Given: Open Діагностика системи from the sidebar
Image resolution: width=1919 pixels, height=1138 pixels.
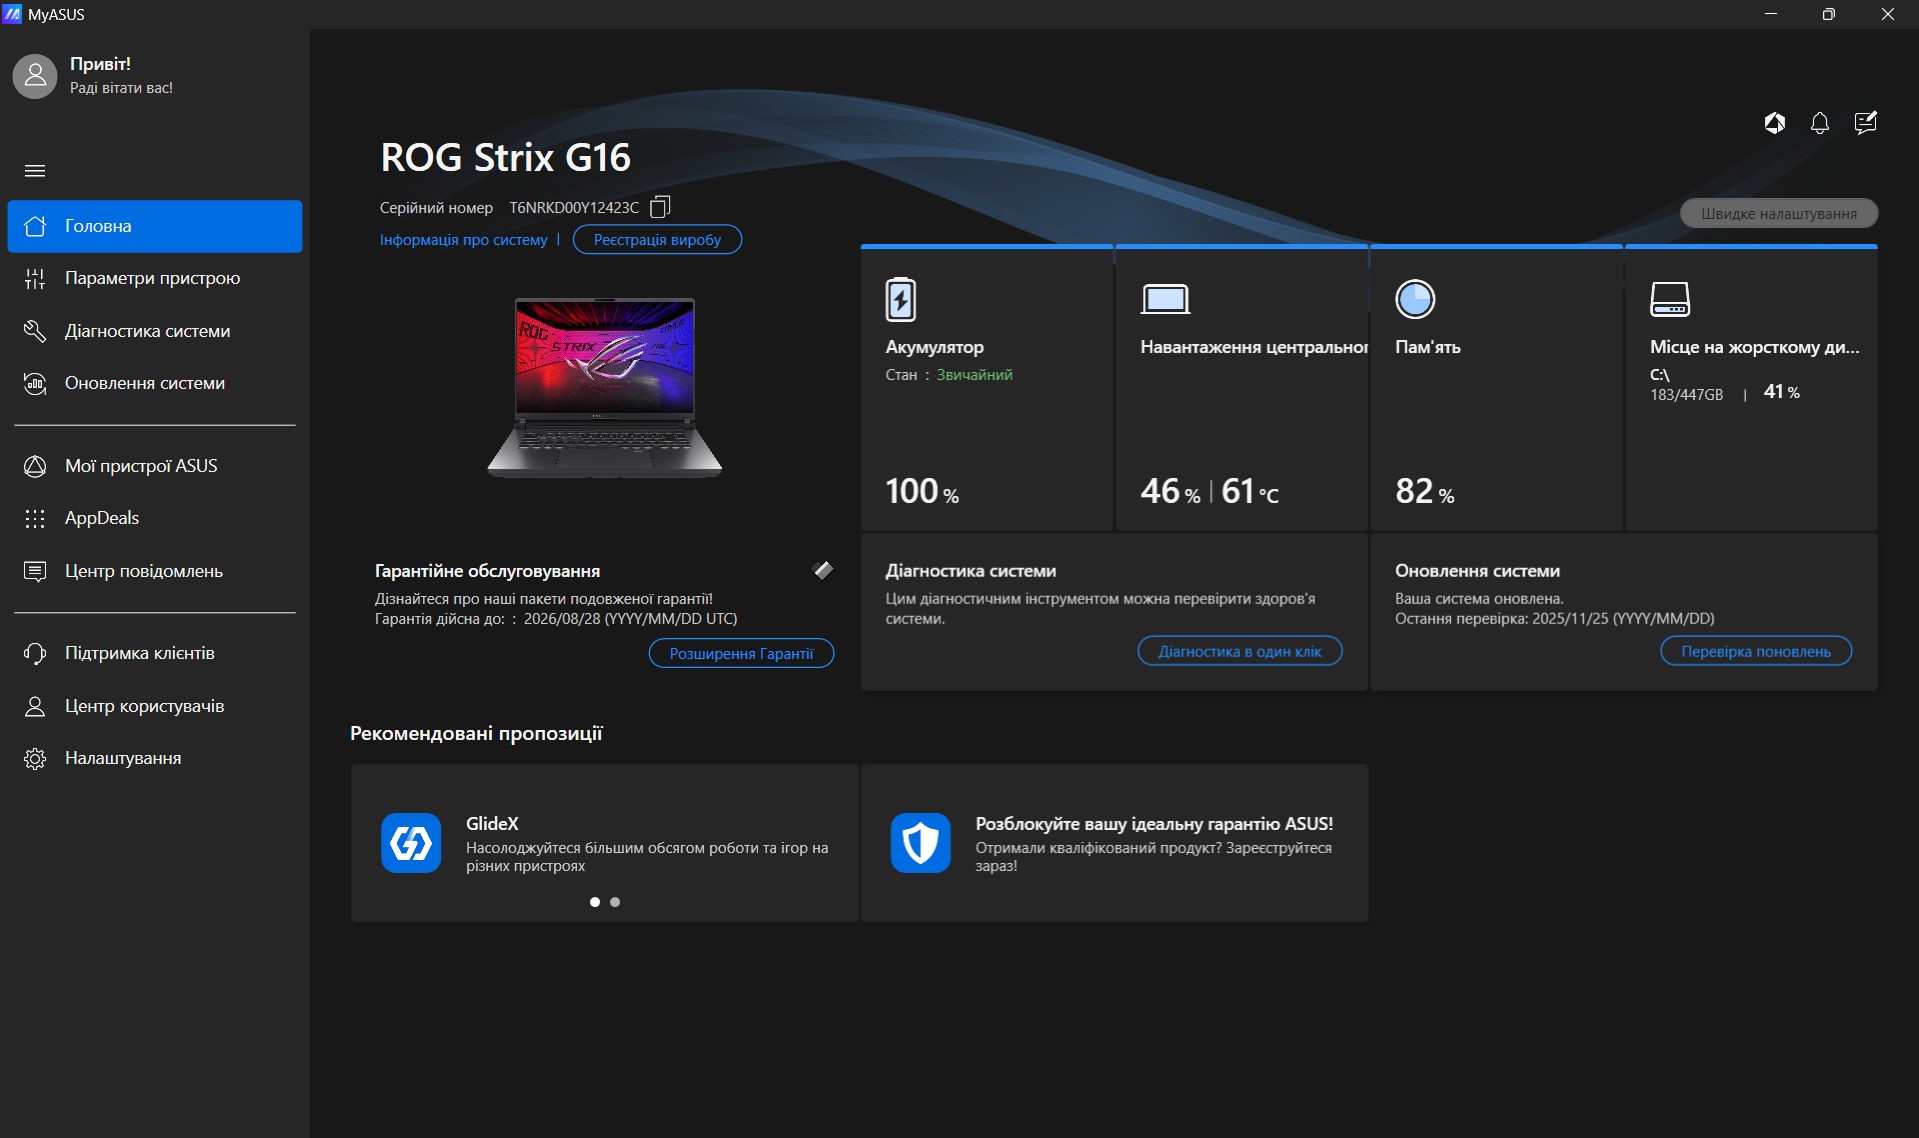Looking at the screenshot, I should (147, 331).
